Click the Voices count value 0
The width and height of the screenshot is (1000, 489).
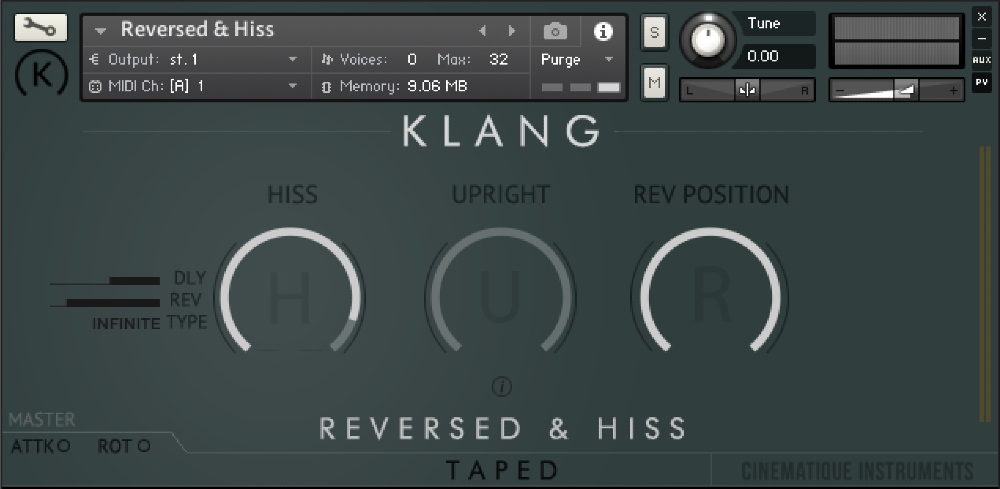click(412, 60)
